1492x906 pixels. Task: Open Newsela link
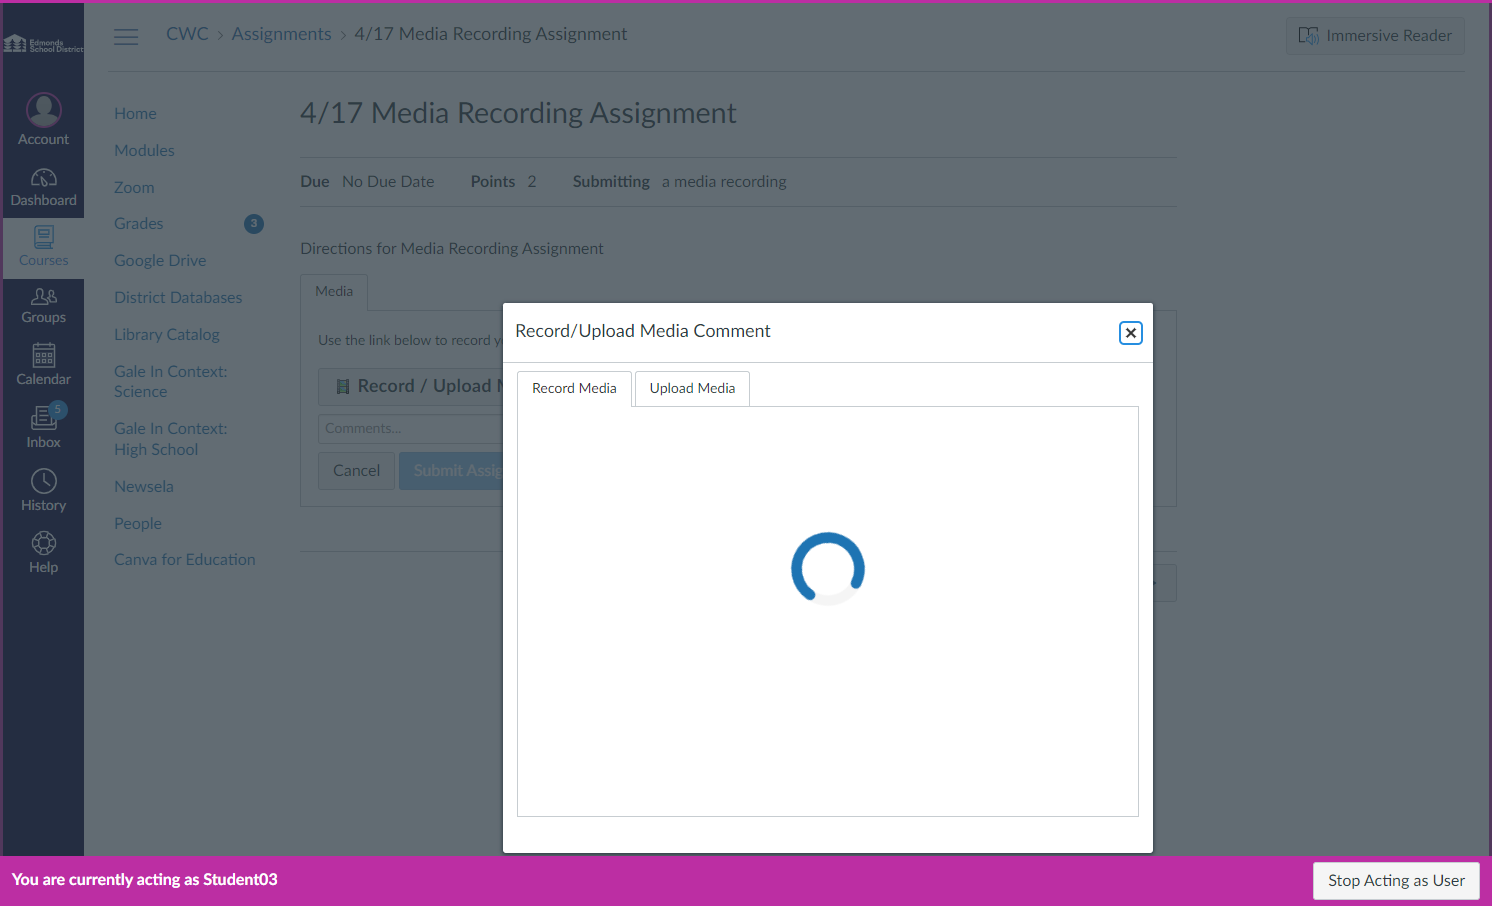[144, 487]
